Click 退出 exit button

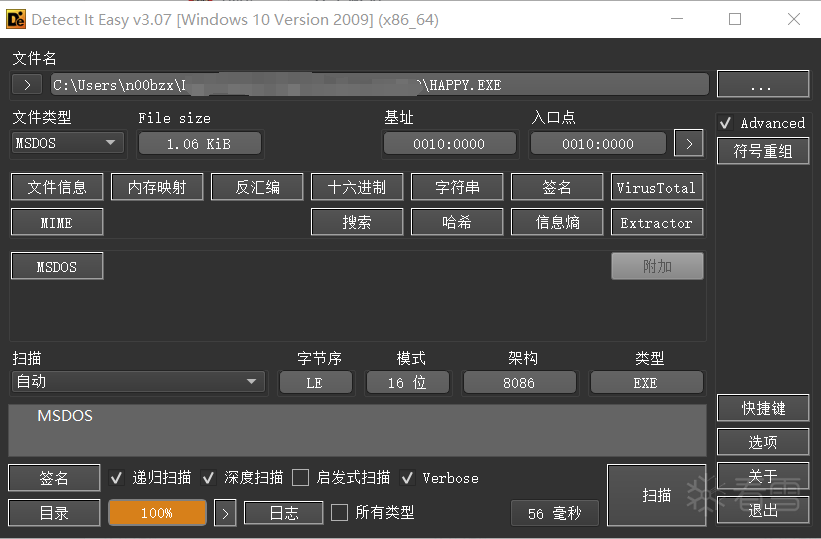point(762,510)
